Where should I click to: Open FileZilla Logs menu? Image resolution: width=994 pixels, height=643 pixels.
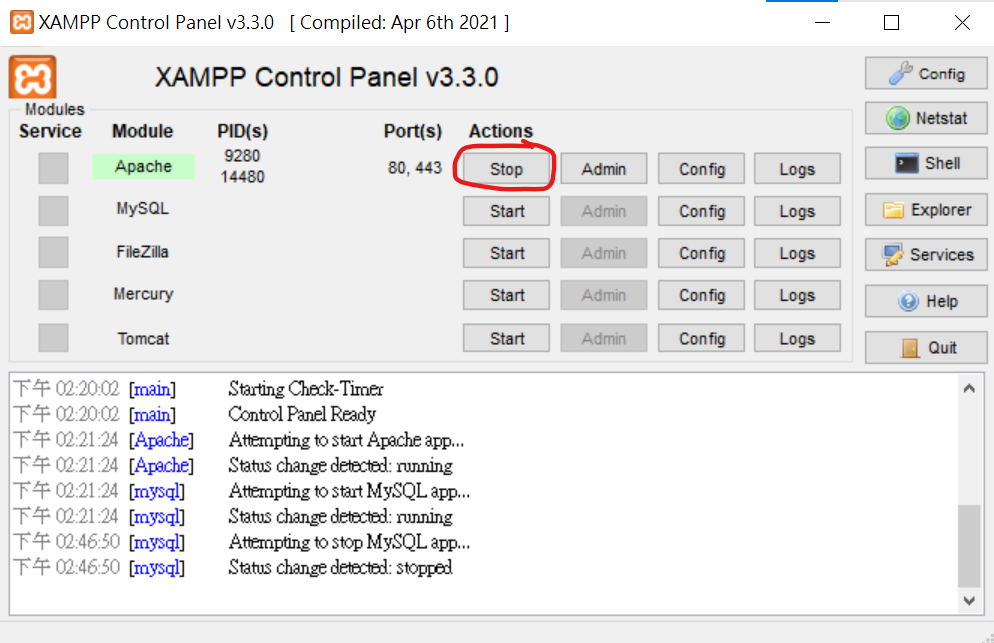797,253
